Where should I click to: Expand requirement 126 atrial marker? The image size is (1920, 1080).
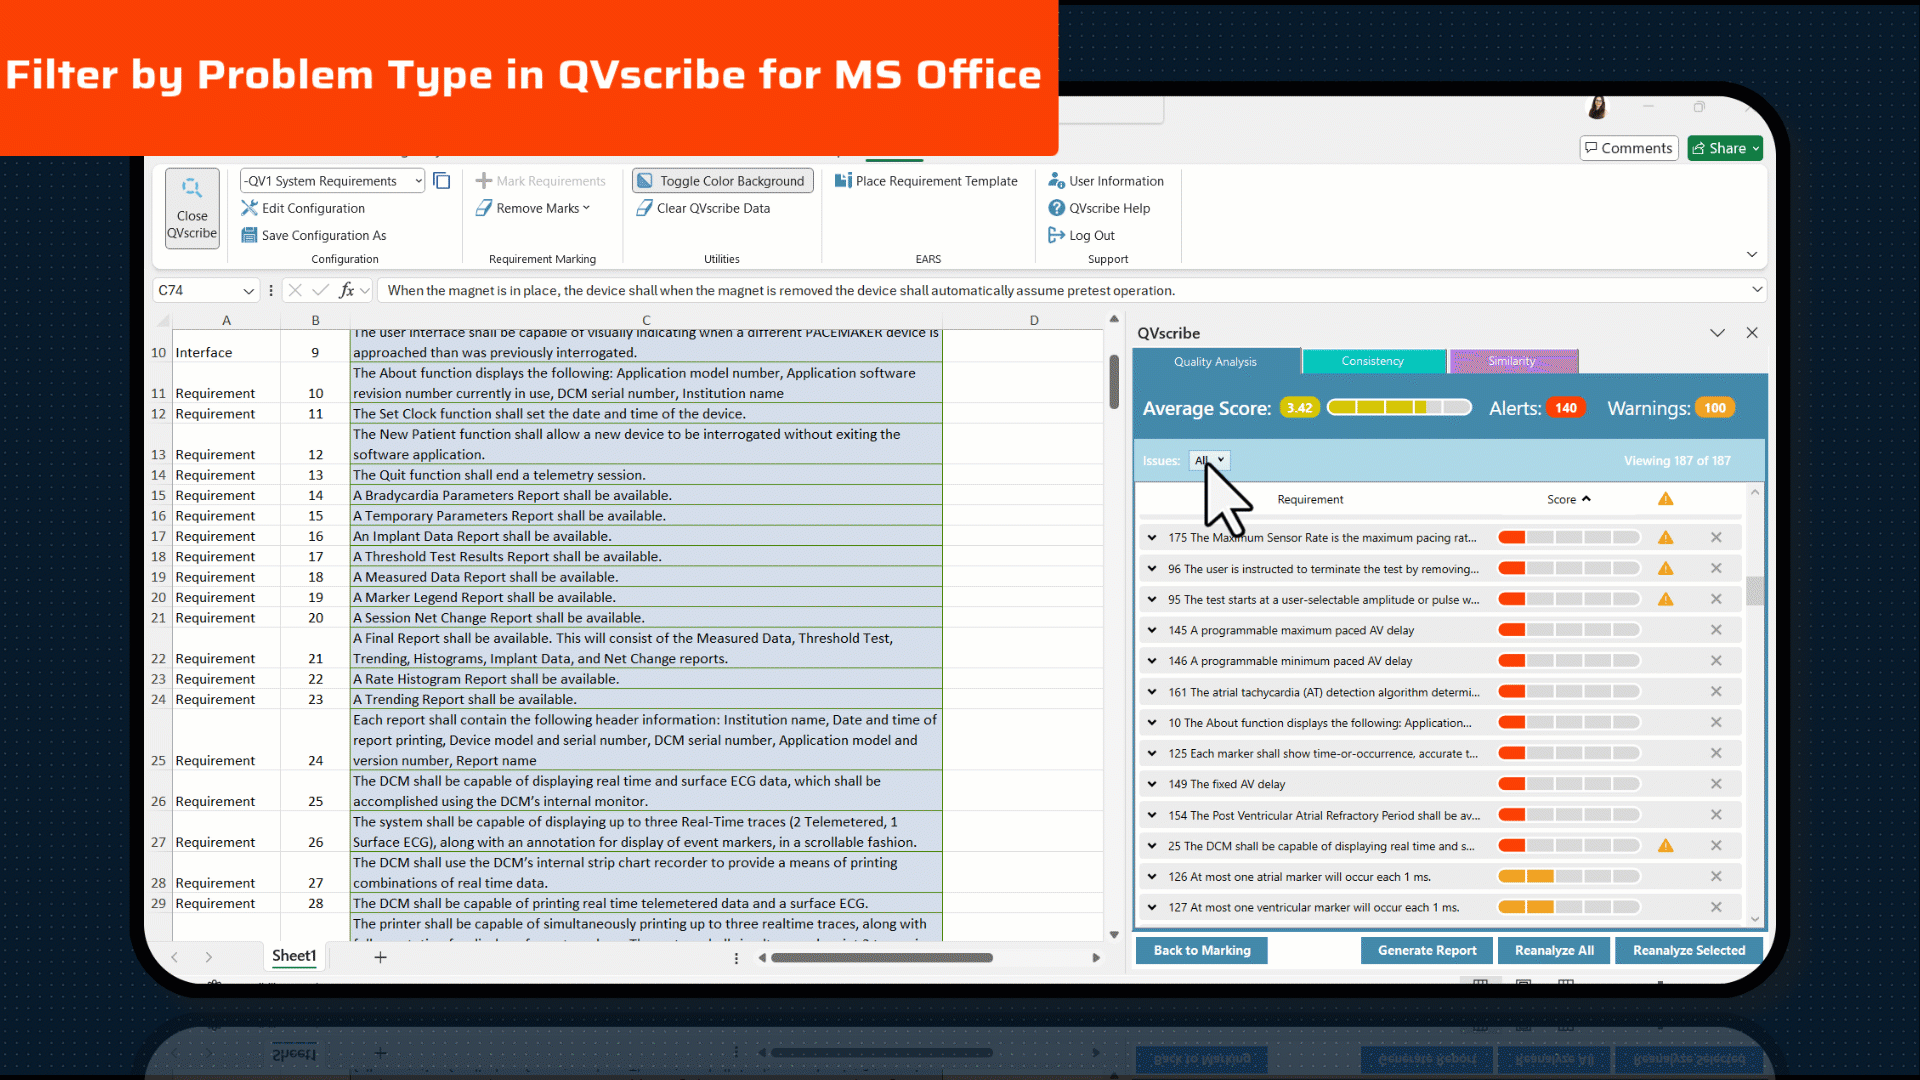pos(1152,877)
